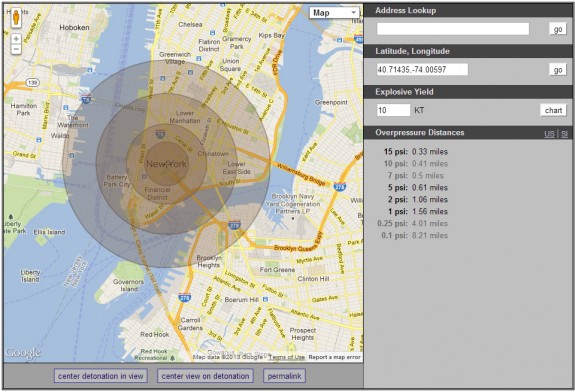This screenshot has width=575, height=392.
Task: Click the Greenpoint map label
Action: coord(331,102)
